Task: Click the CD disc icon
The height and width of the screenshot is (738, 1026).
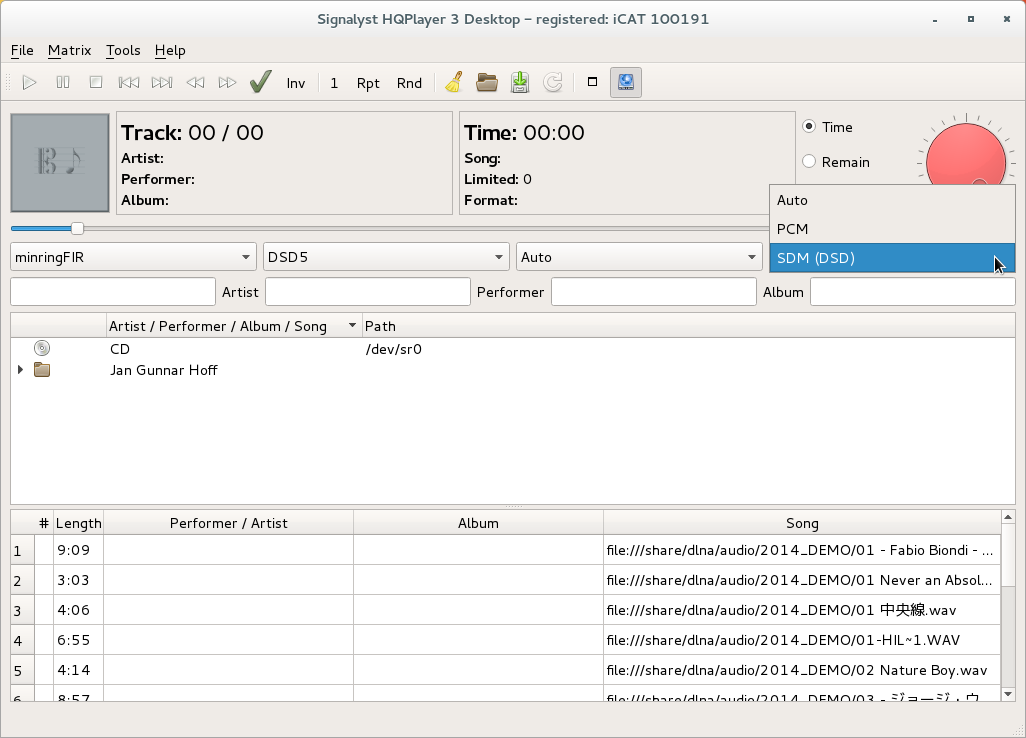Action: (x=42, y=348)
